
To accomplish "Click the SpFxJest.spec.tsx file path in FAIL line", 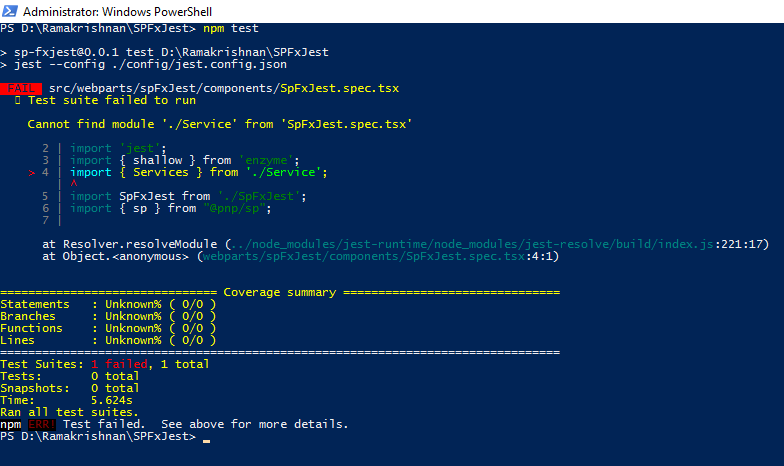I will pyautogui.click(x=224, y=88).
